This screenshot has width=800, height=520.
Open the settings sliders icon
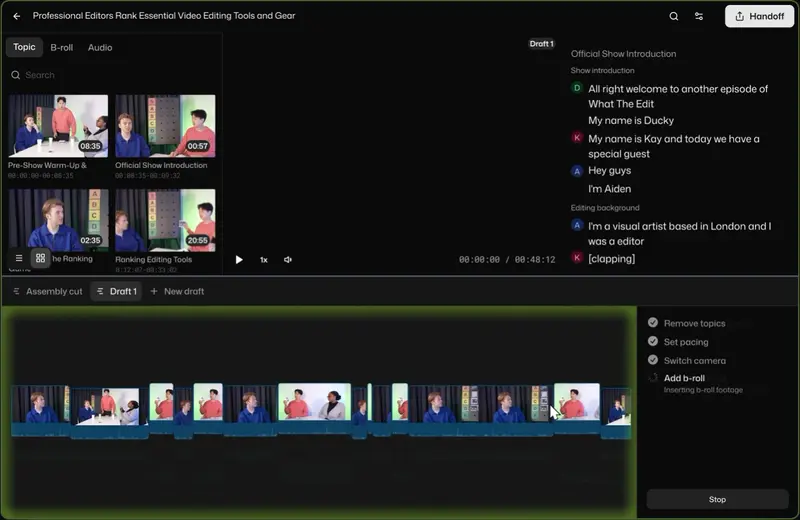[699, 16]
